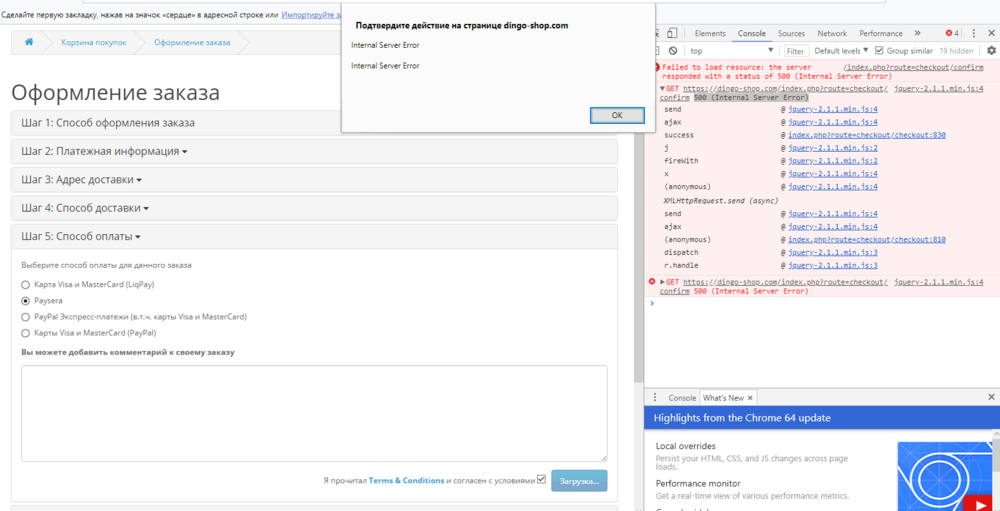
Task: Open drawer three-dot menu beside Console
Action: pyautogui.click(x=655, y=398)
